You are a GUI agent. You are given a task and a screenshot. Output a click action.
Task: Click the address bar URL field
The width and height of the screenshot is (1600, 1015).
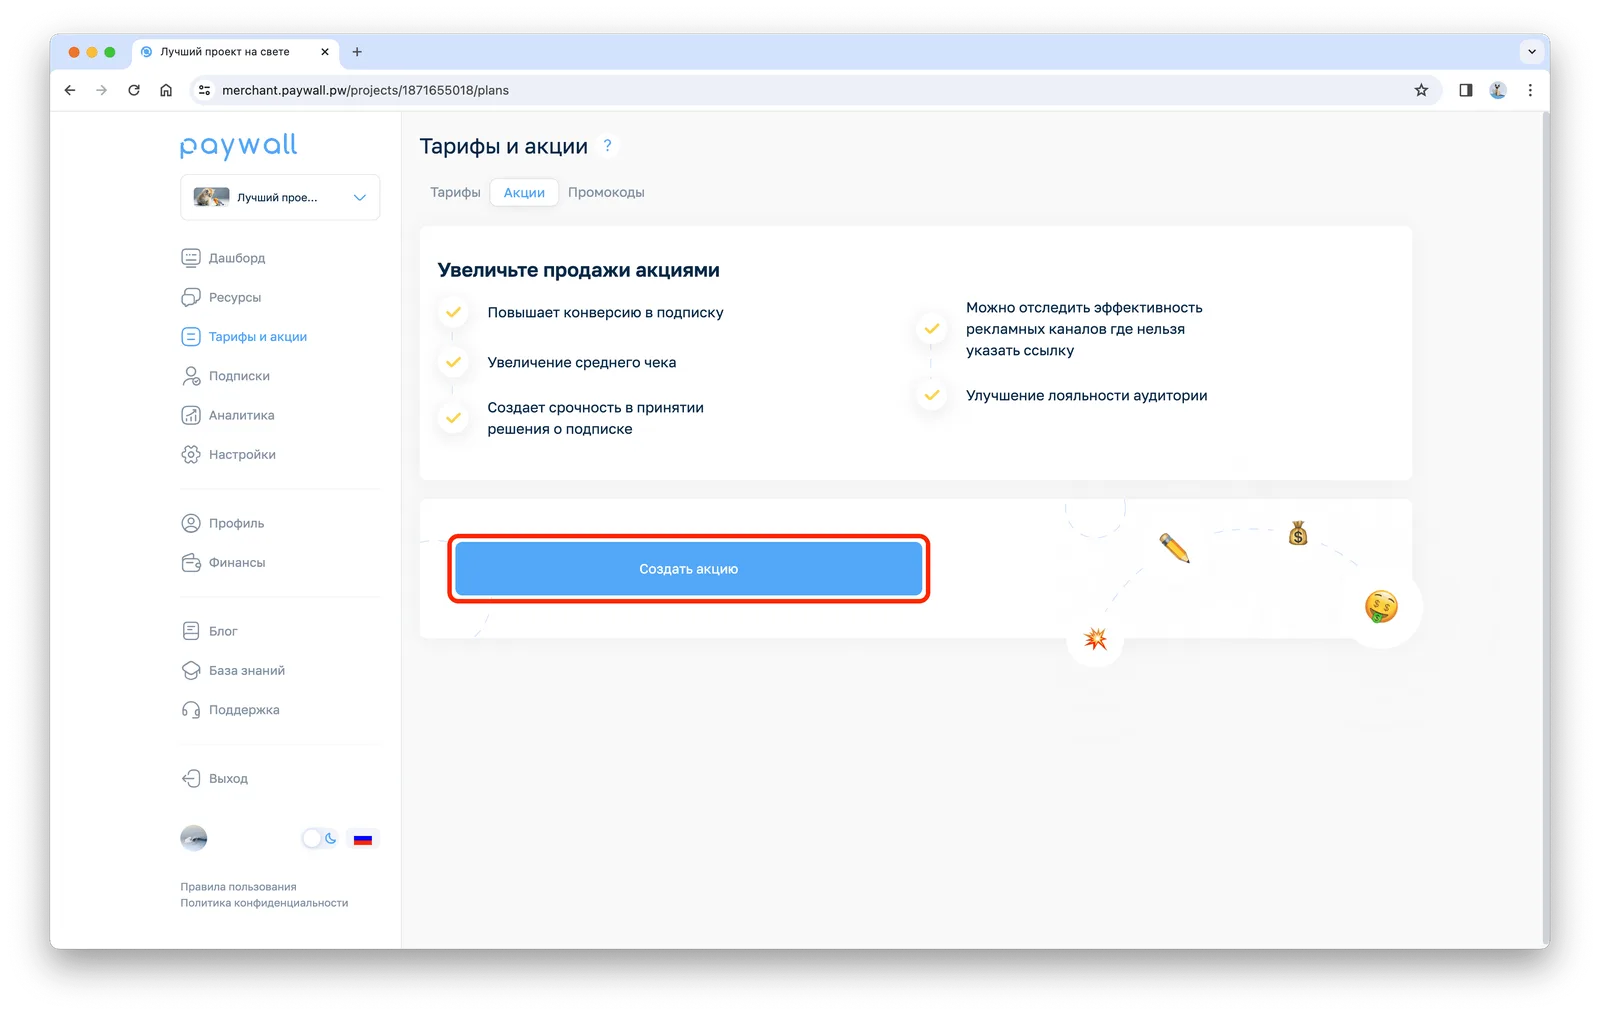[x=800, y=90]
